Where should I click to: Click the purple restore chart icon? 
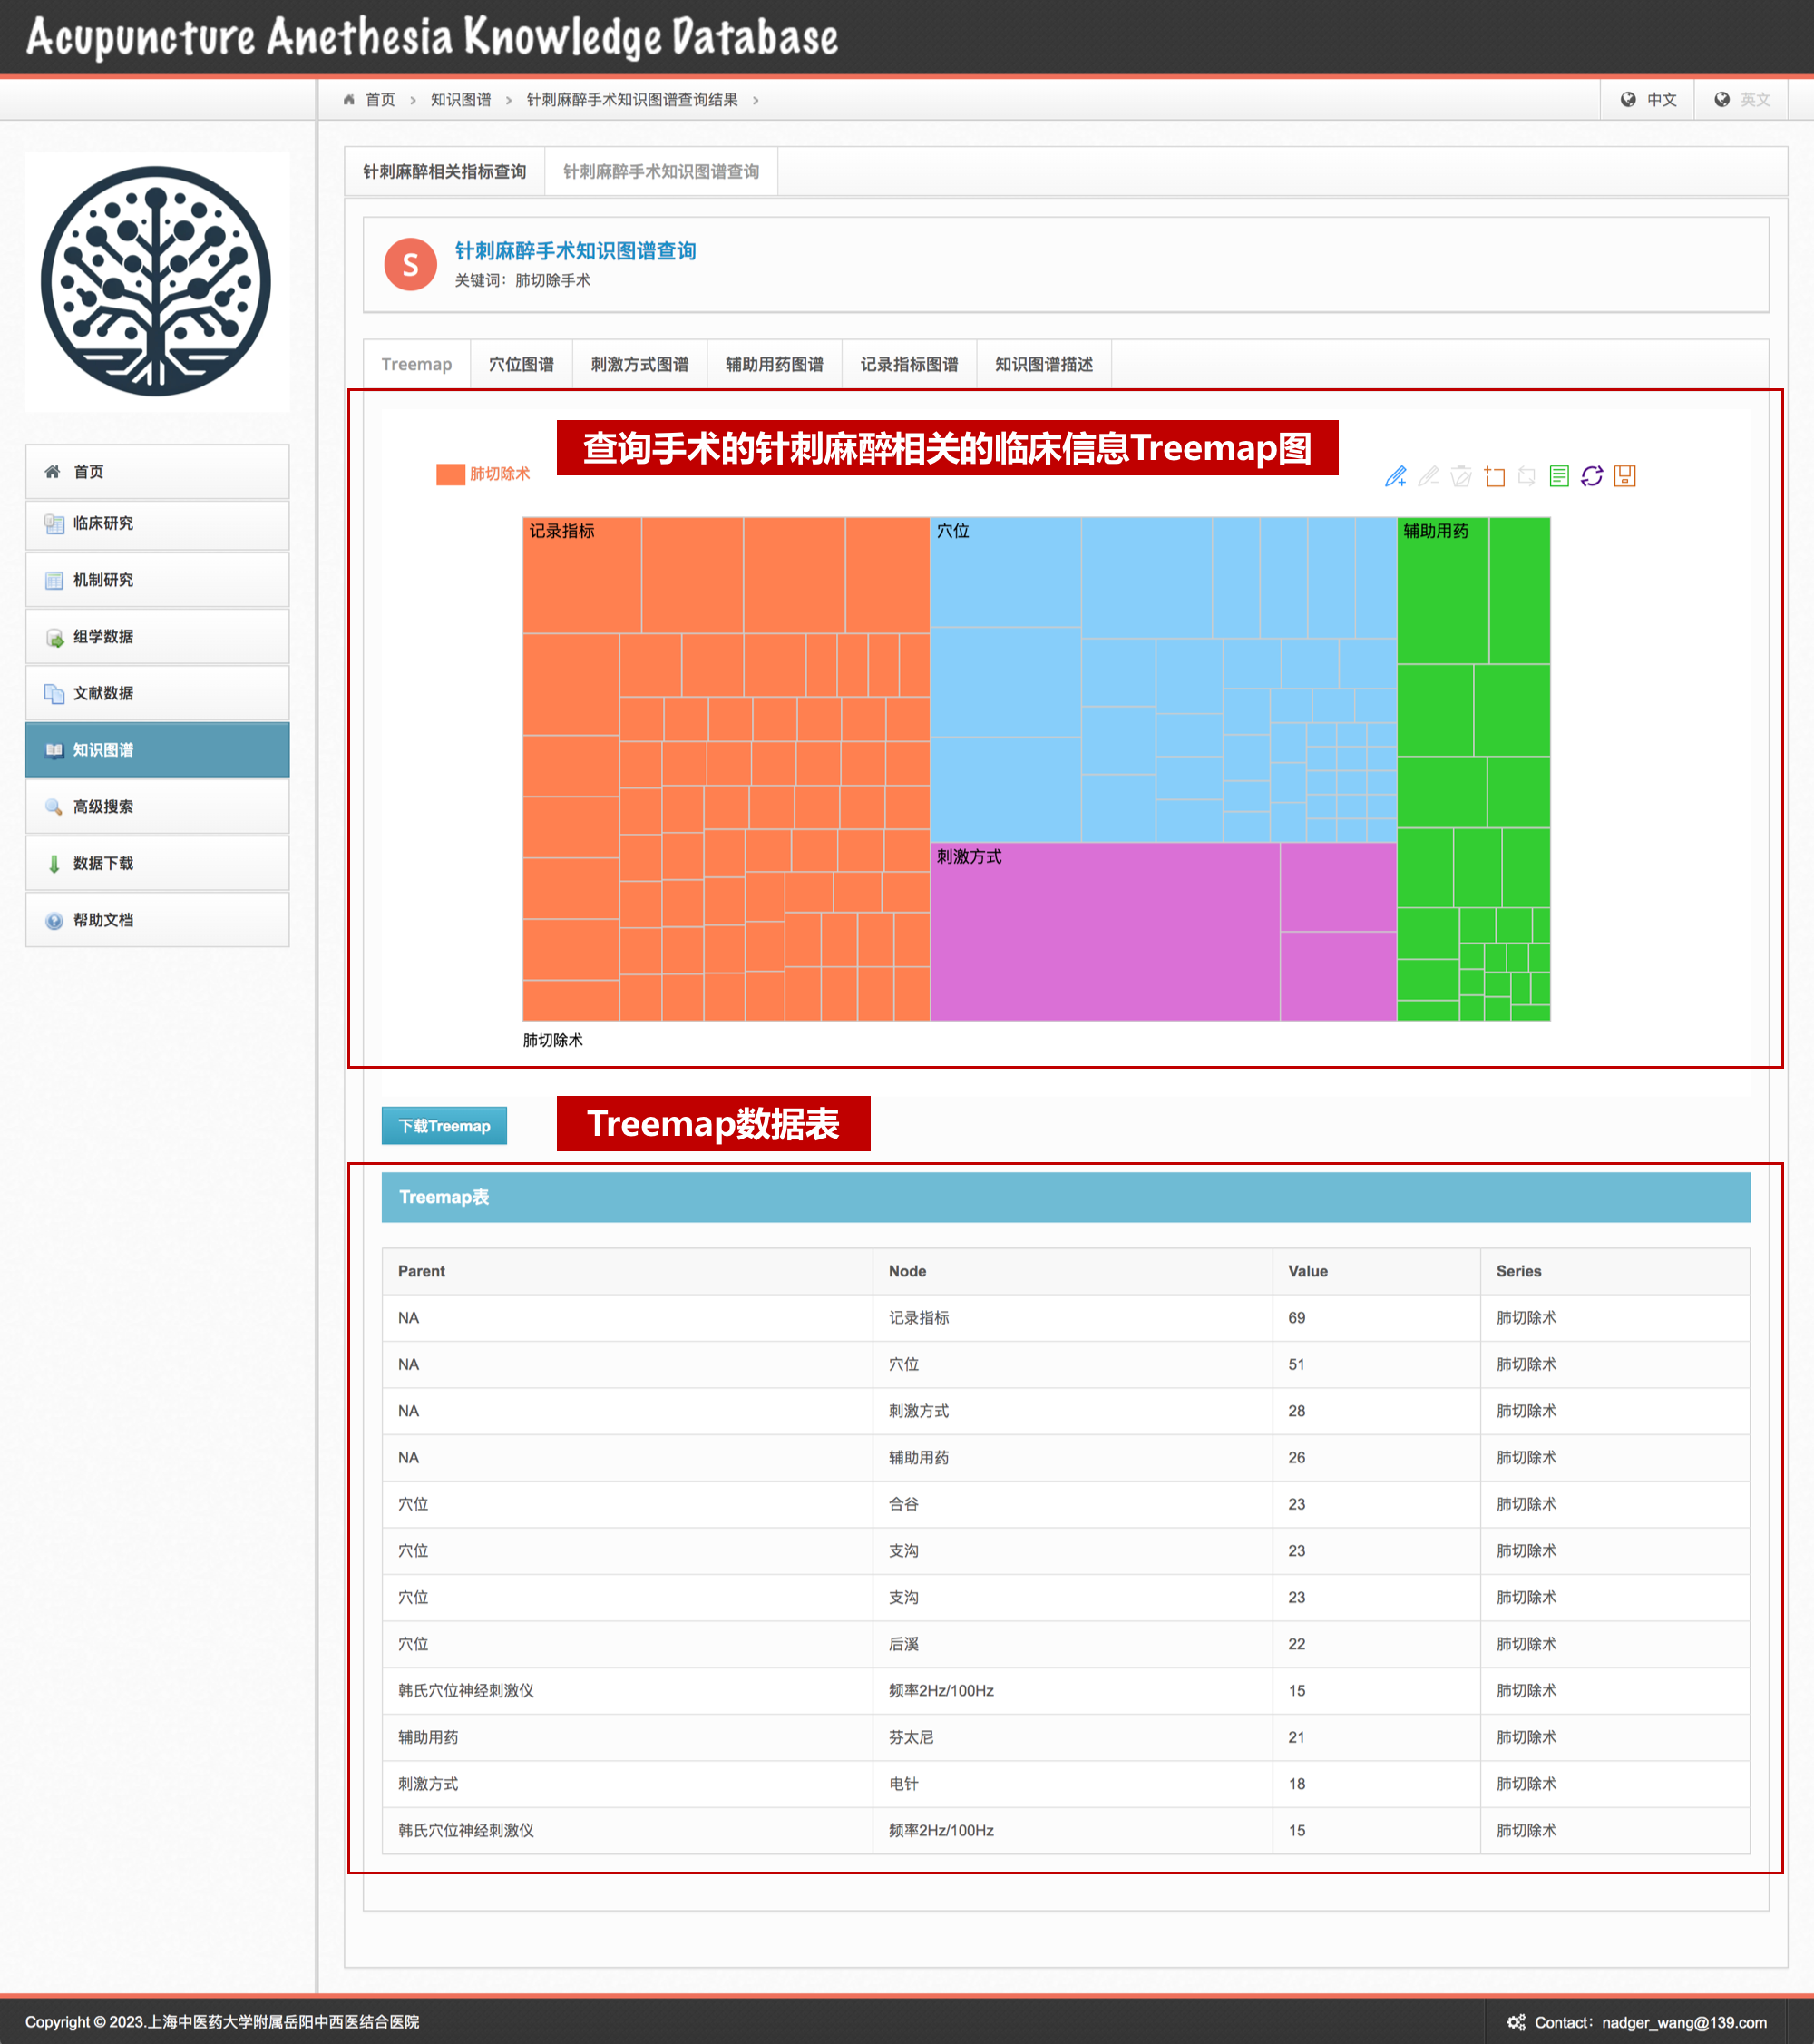[x=1592, y=476]
